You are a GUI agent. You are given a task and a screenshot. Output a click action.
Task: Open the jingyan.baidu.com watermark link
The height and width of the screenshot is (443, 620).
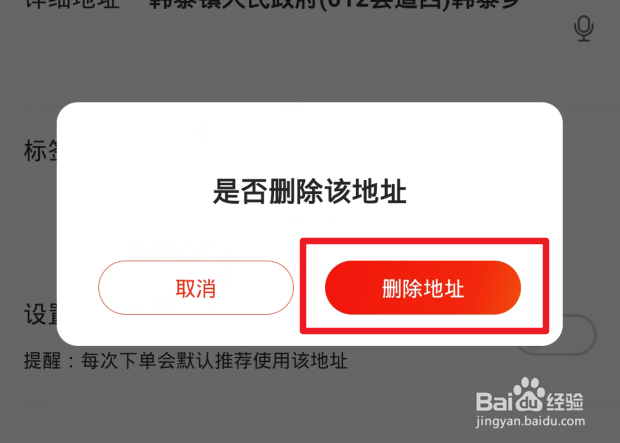point(530,422)
